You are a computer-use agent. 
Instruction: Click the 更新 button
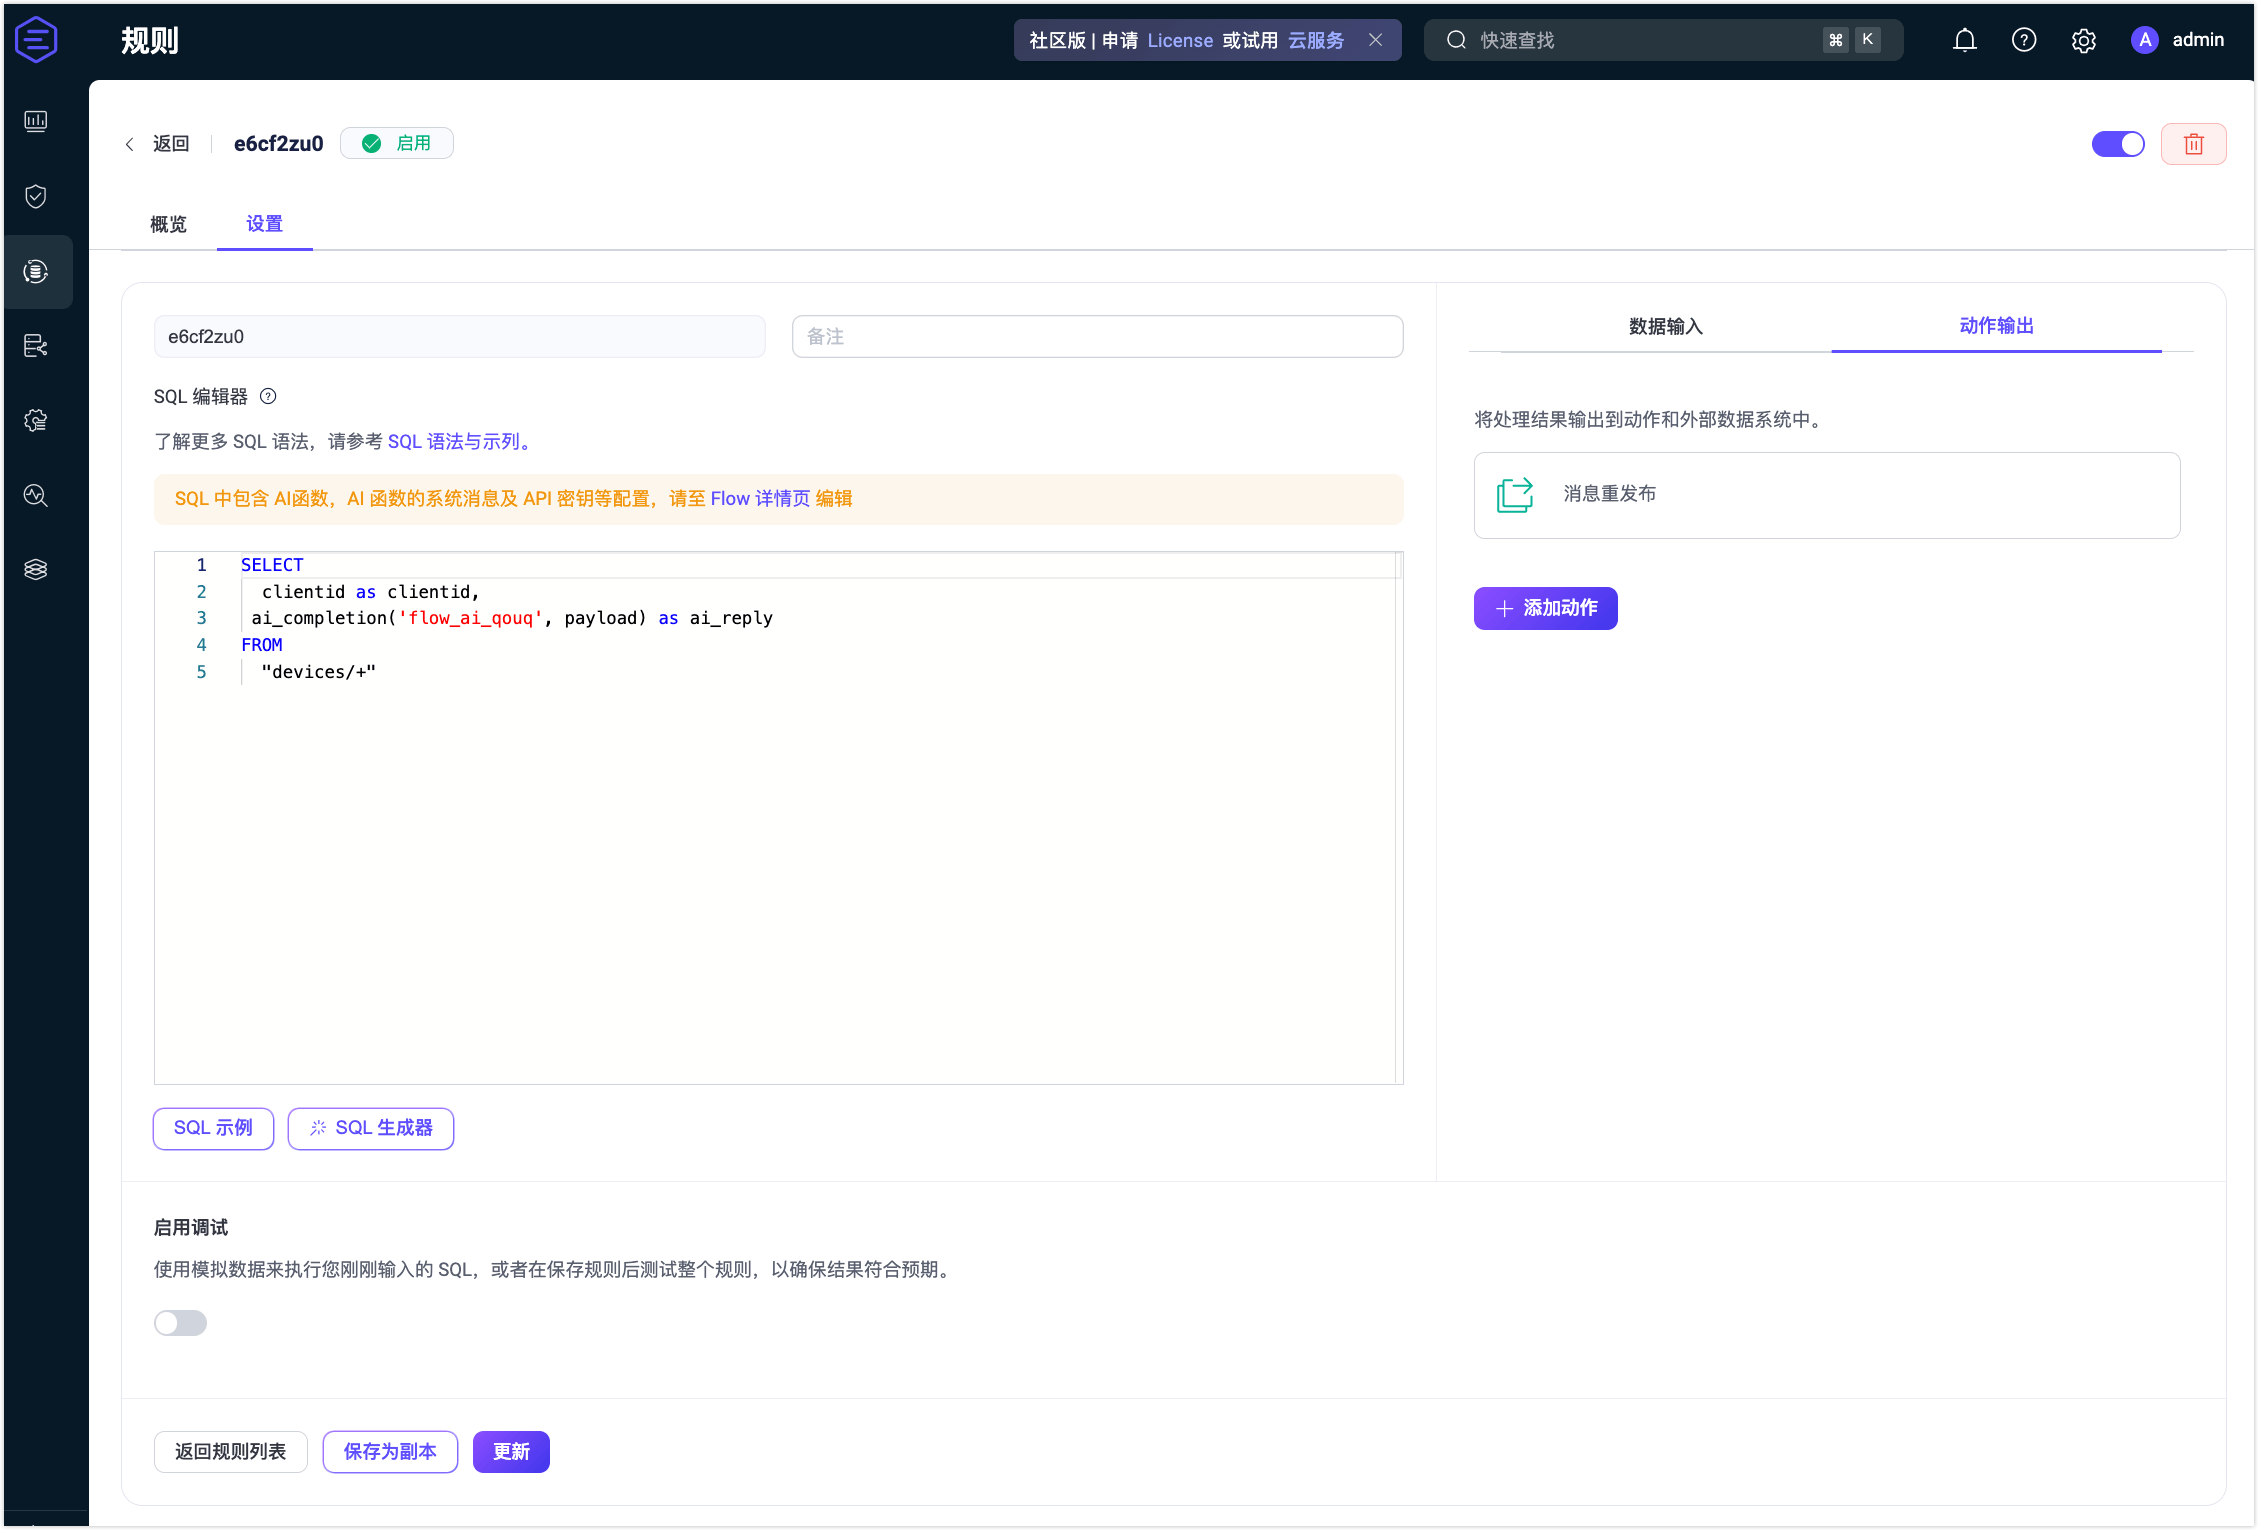511,1451
